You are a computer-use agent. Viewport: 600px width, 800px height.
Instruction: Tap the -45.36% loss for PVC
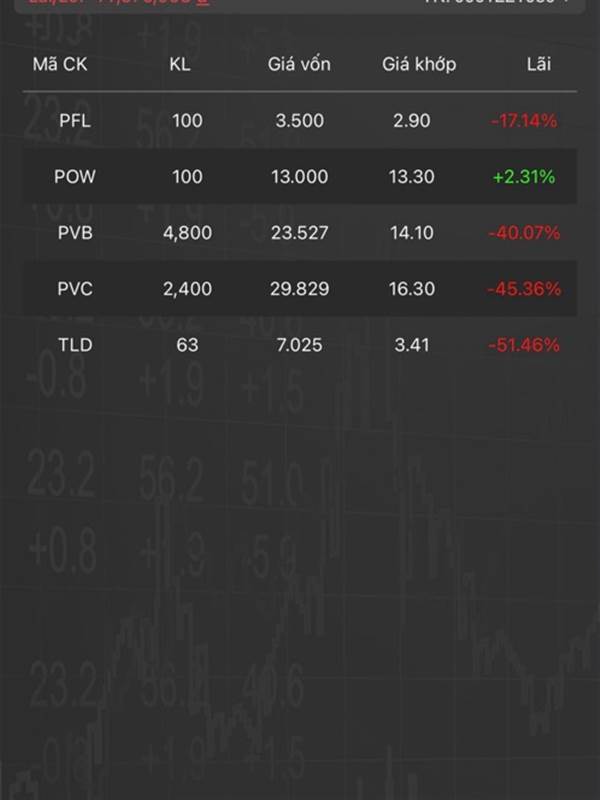tap(524, 289)
